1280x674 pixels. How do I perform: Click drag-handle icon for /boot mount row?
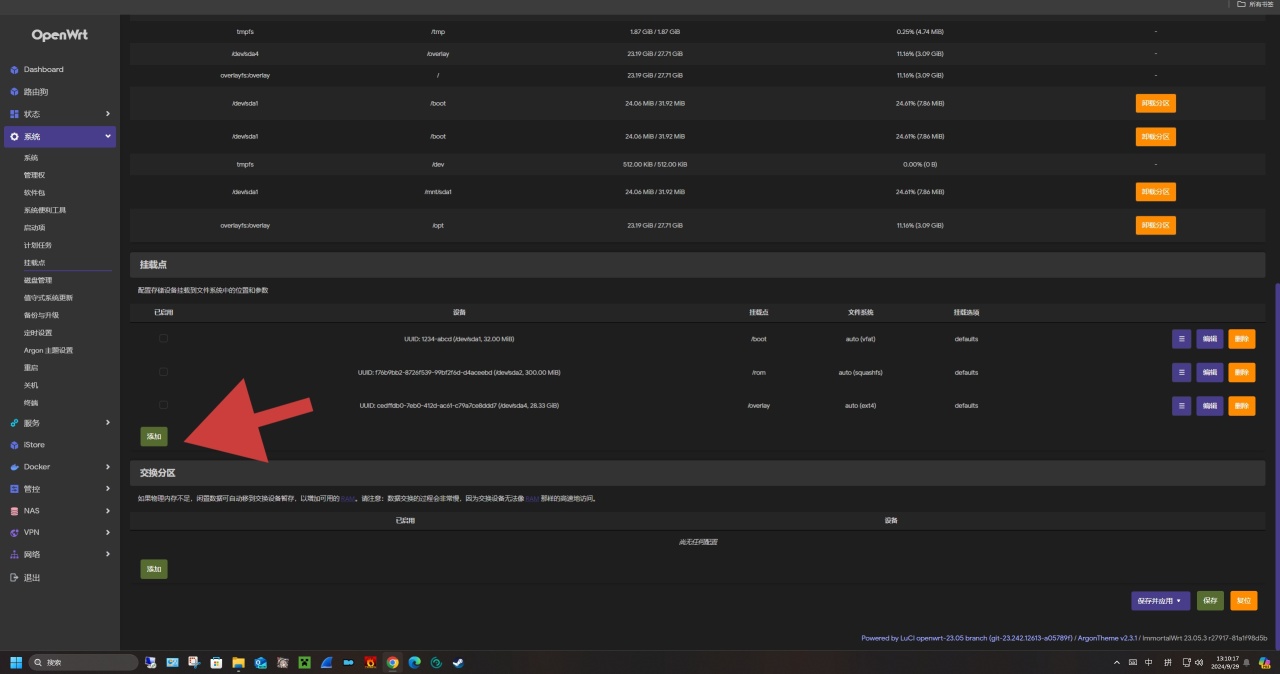[x=1181, y=339]
